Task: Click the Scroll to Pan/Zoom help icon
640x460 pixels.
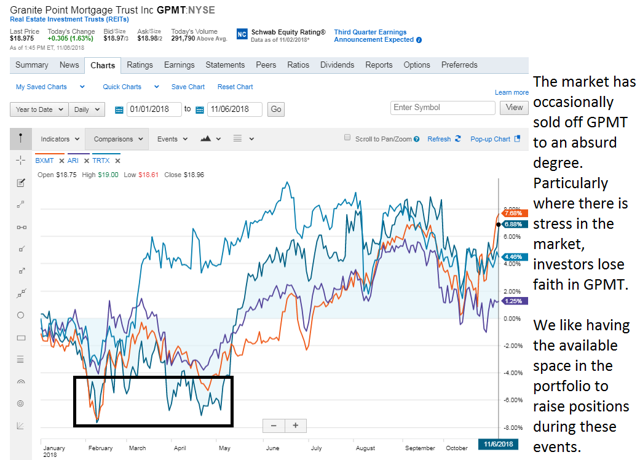Action: [x=416, y=139]
